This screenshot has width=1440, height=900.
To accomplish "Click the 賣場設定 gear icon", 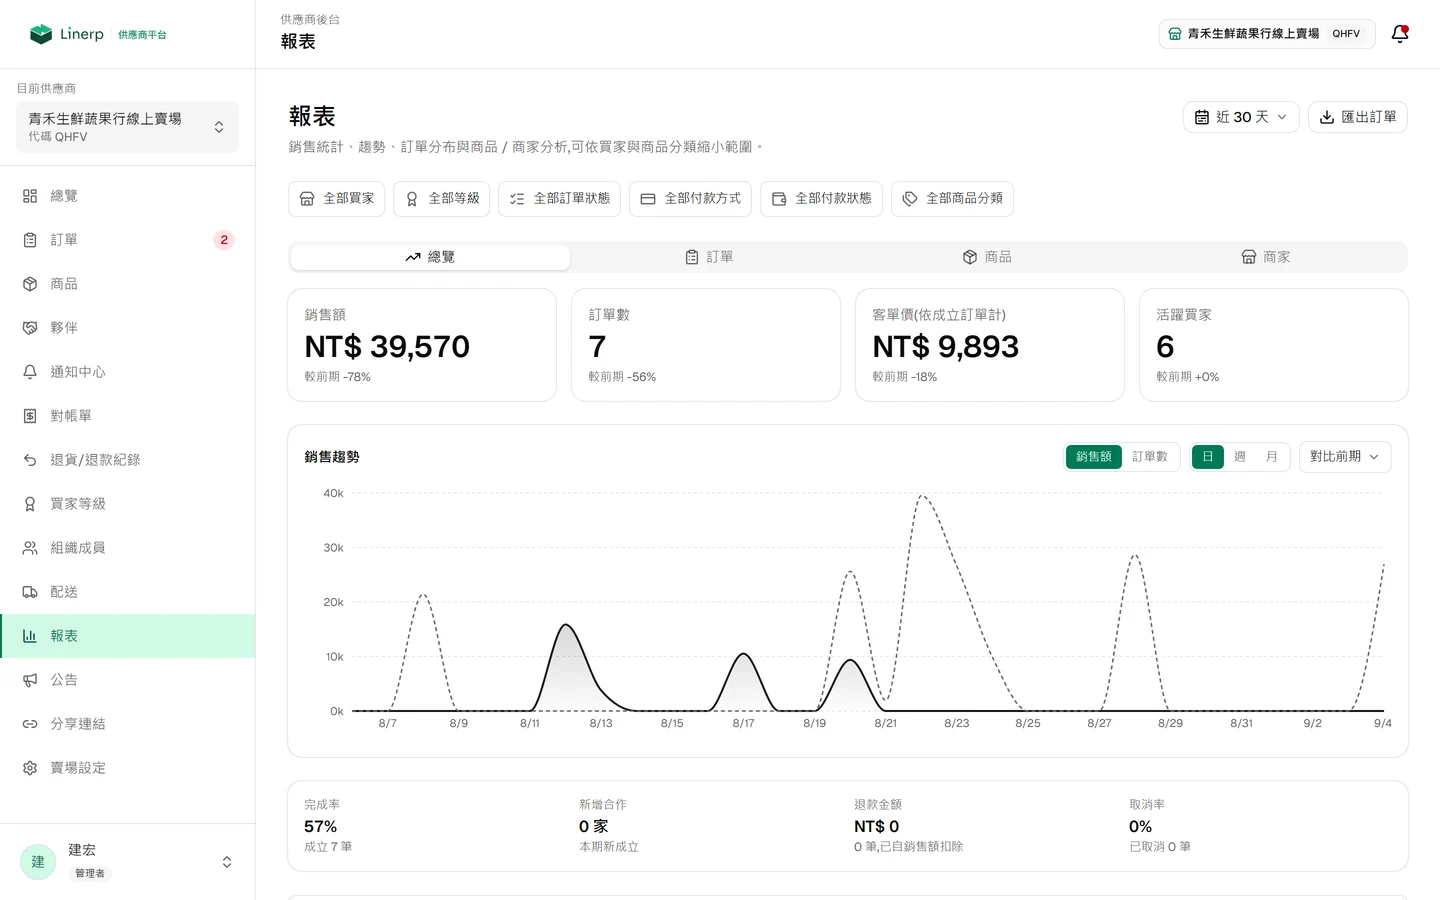I will [30, 768].
